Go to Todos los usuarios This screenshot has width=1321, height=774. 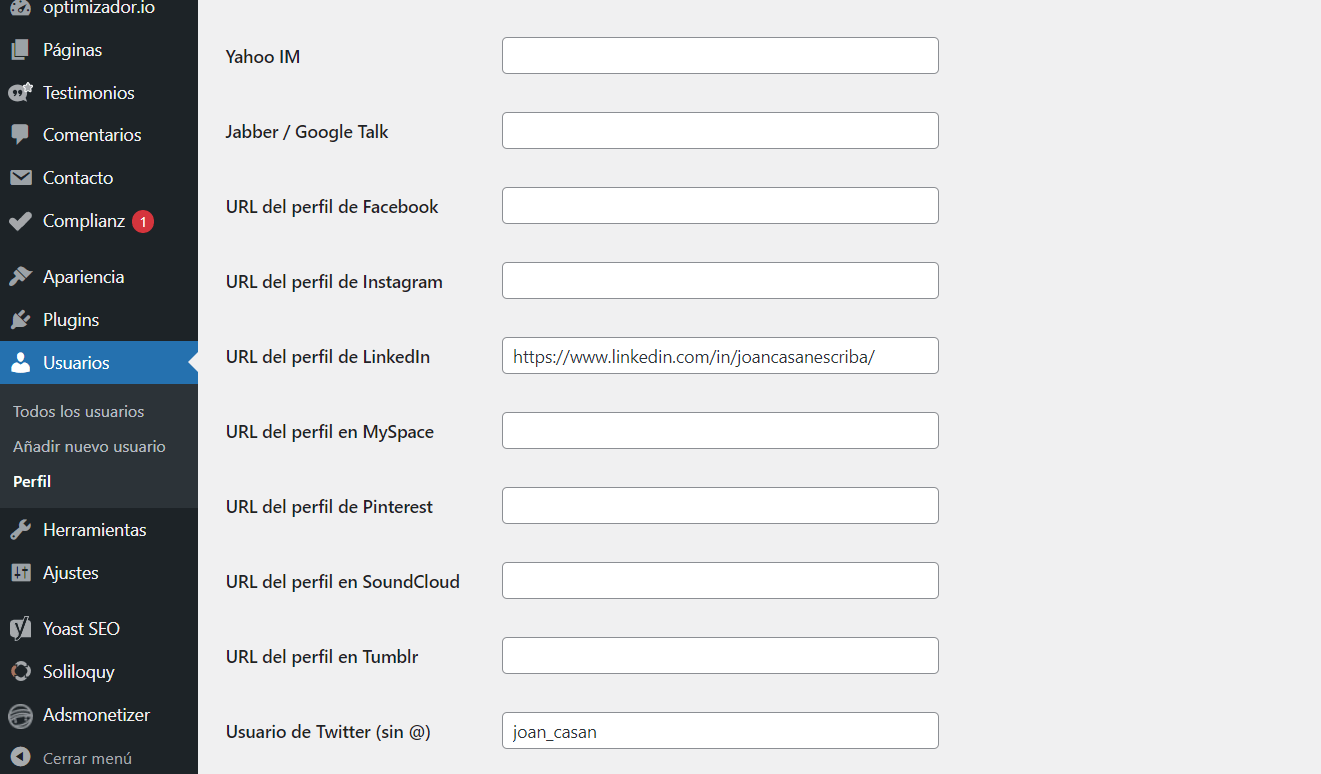pos(78,412)
